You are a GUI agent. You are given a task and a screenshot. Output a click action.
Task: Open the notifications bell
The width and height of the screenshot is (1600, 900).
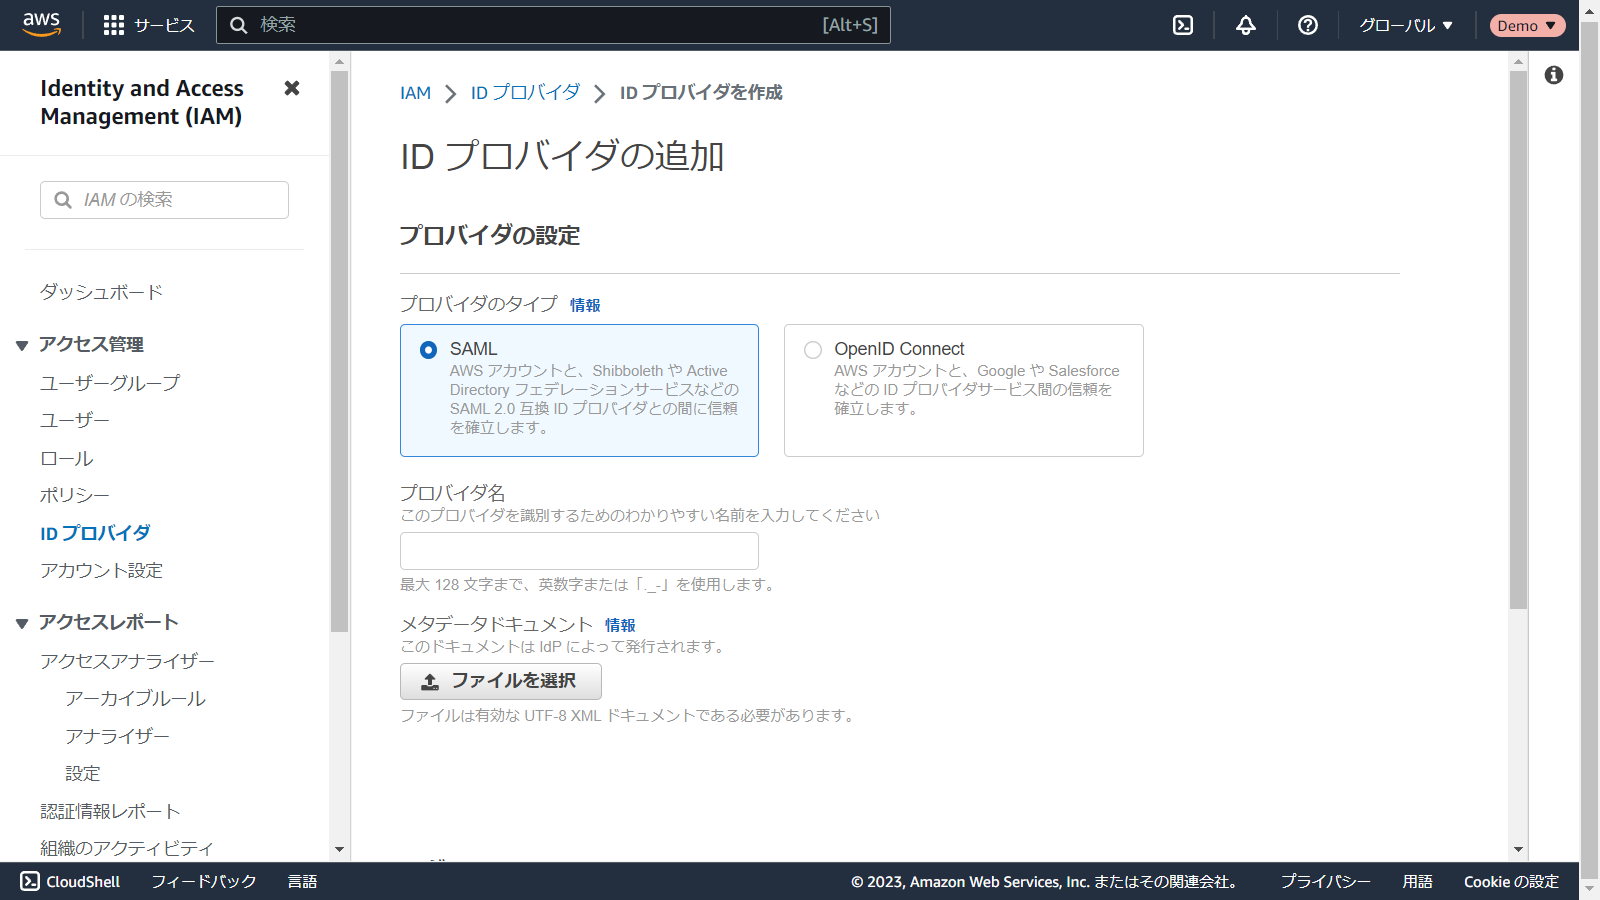click(x=1245, y=25)
